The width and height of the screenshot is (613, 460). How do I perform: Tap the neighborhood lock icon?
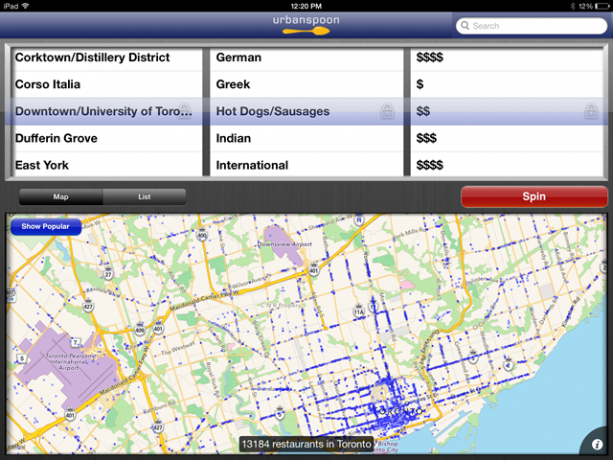(x=185, y=110)
